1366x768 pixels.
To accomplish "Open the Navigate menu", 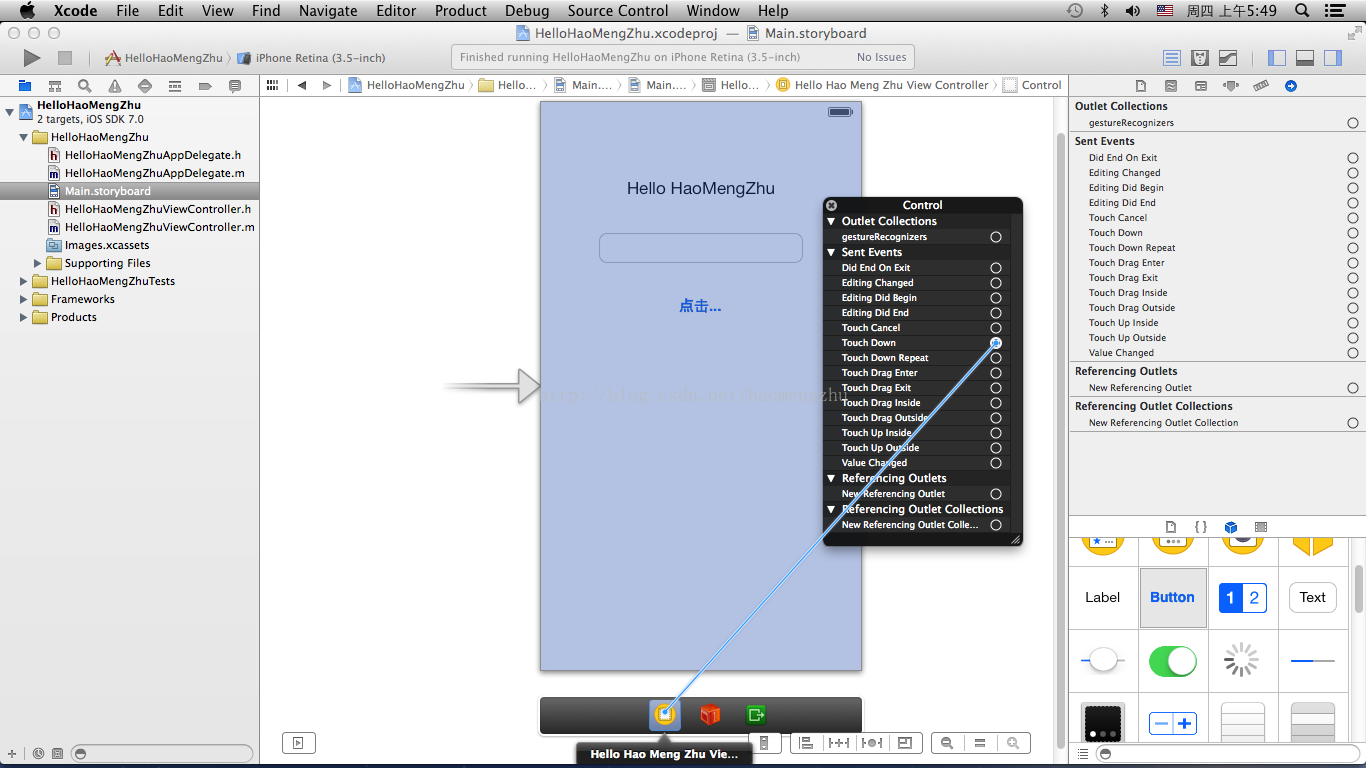I will pyautogui.click(x=328, y=10).
